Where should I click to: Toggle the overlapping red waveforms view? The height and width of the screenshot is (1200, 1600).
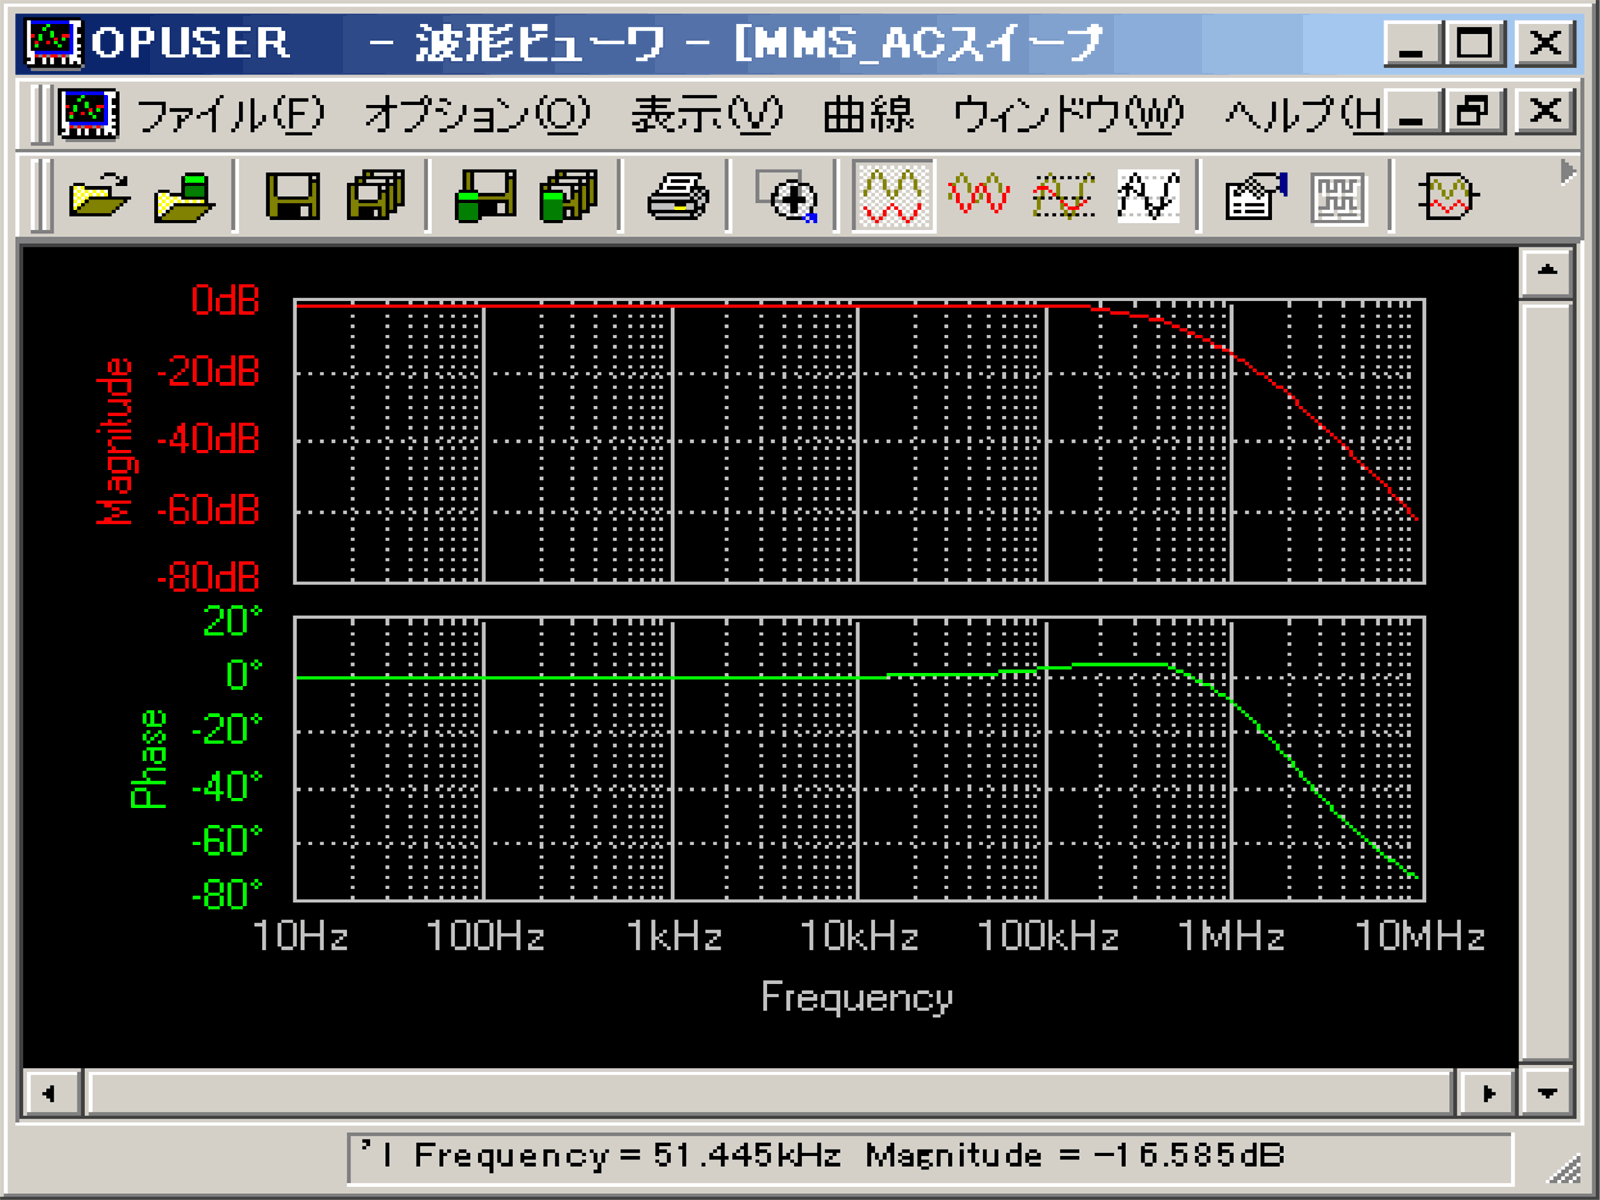pos(978,196)
